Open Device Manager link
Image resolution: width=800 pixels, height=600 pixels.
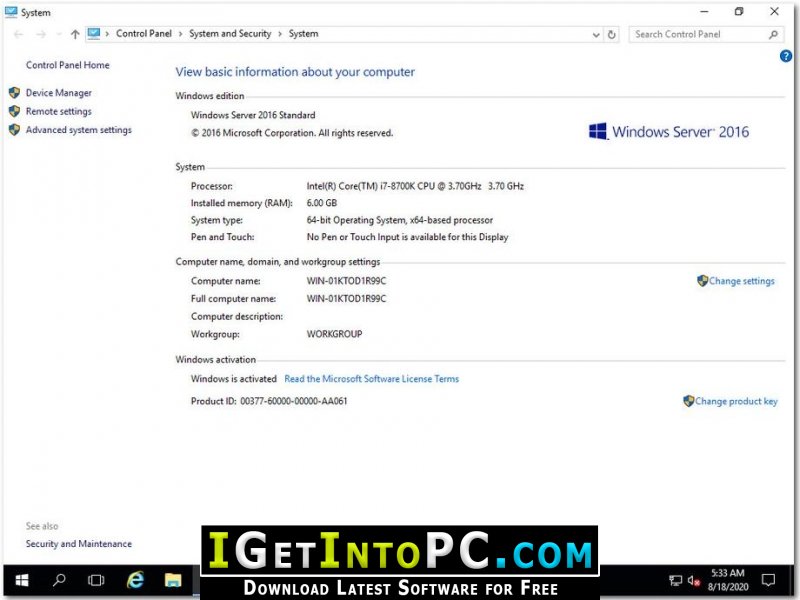59,93
